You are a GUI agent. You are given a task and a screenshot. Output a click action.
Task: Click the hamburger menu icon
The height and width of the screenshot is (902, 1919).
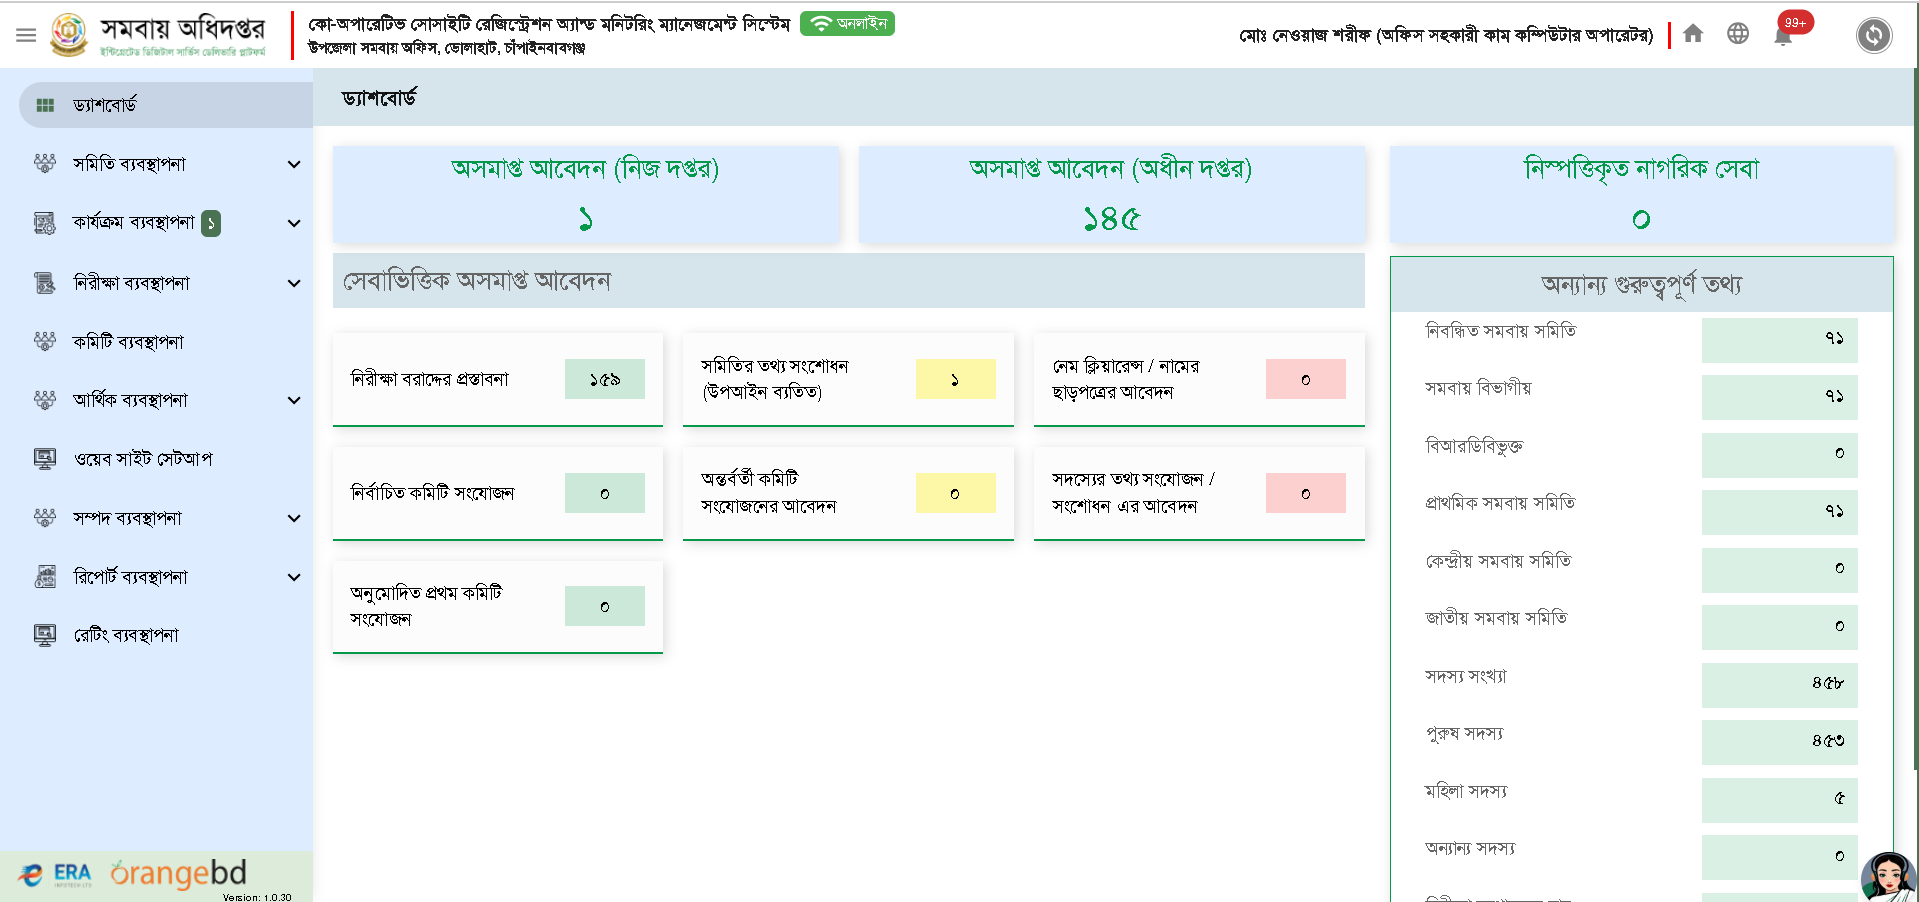click(26, 35)
